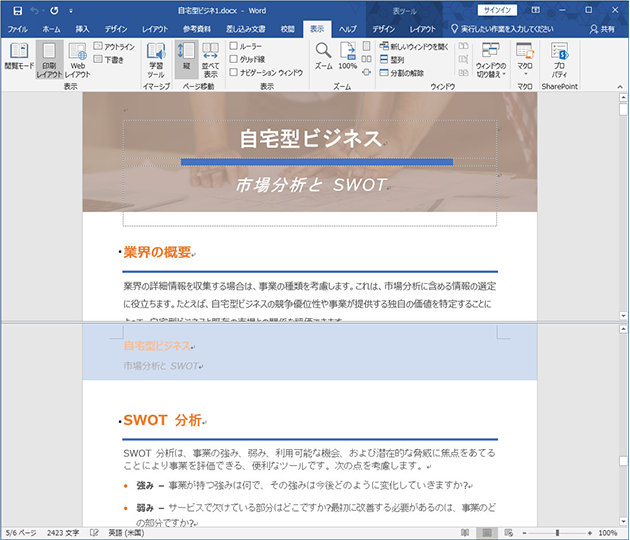
Task: Click the サインイン button
Action: pos(497,10)
